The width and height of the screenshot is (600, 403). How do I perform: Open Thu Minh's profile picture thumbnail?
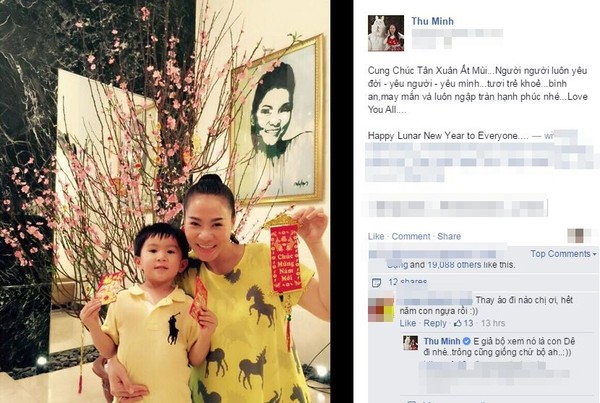(x=386, y=33)
